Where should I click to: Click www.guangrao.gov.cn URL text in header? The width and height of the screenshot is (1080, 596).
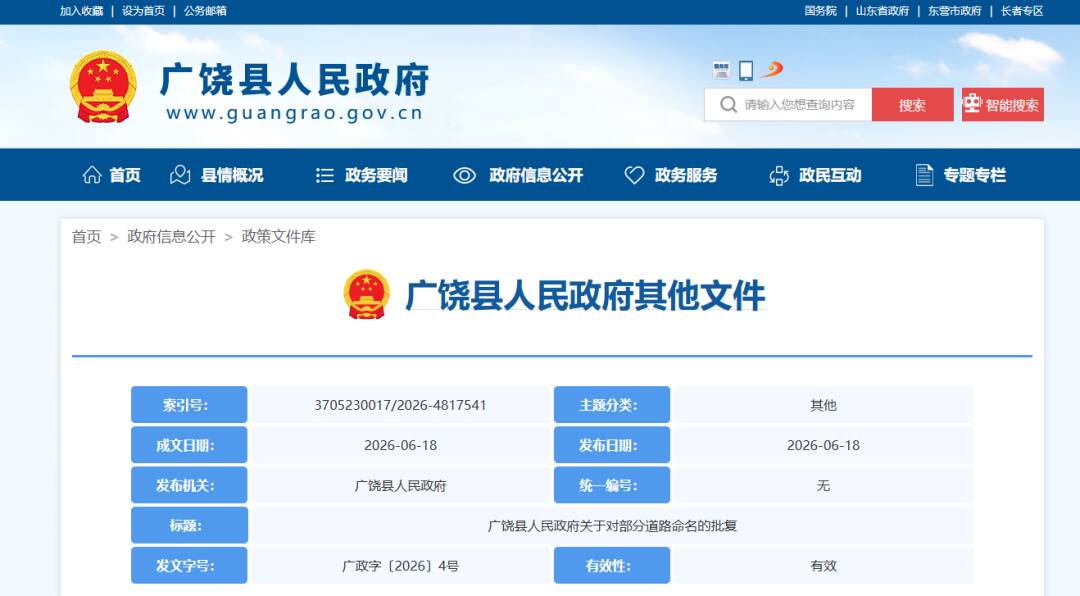point(295,114)
